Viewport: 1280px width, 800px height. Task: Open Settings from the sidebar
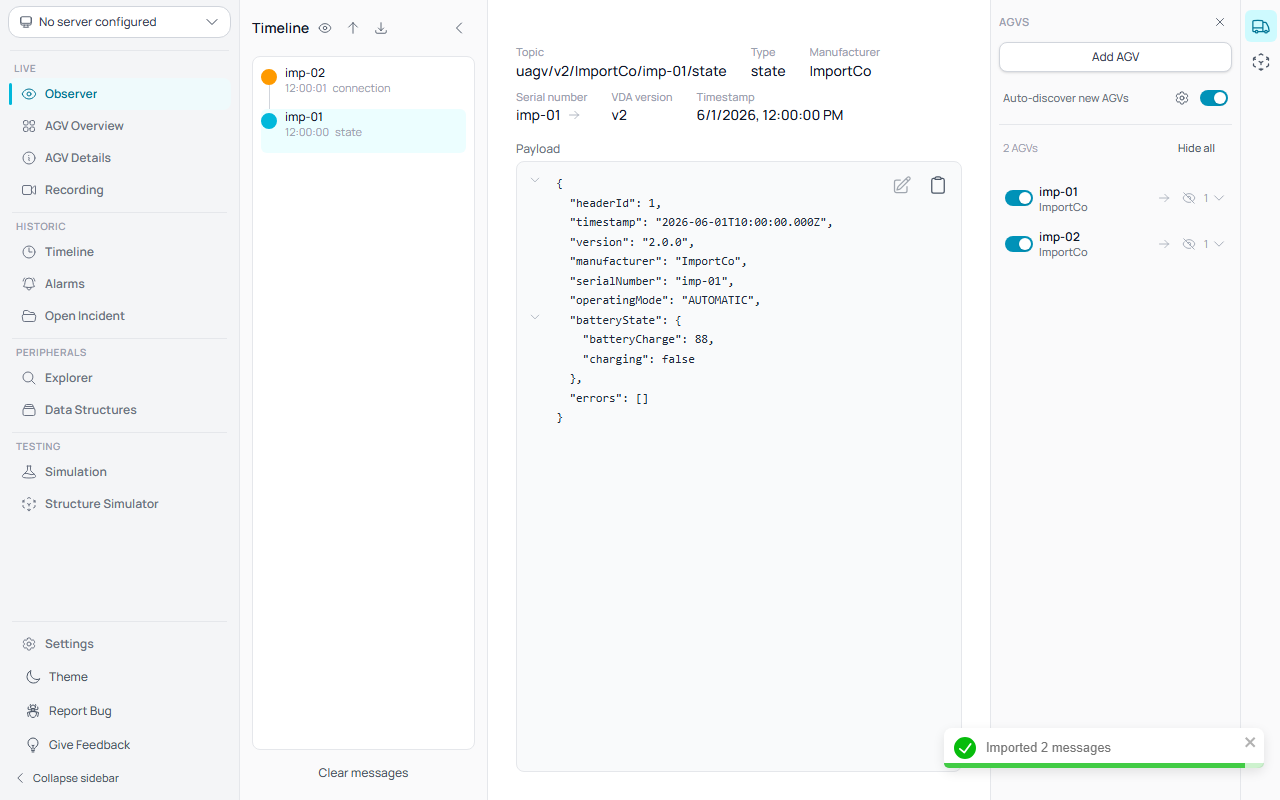click(x=120, y=644)
